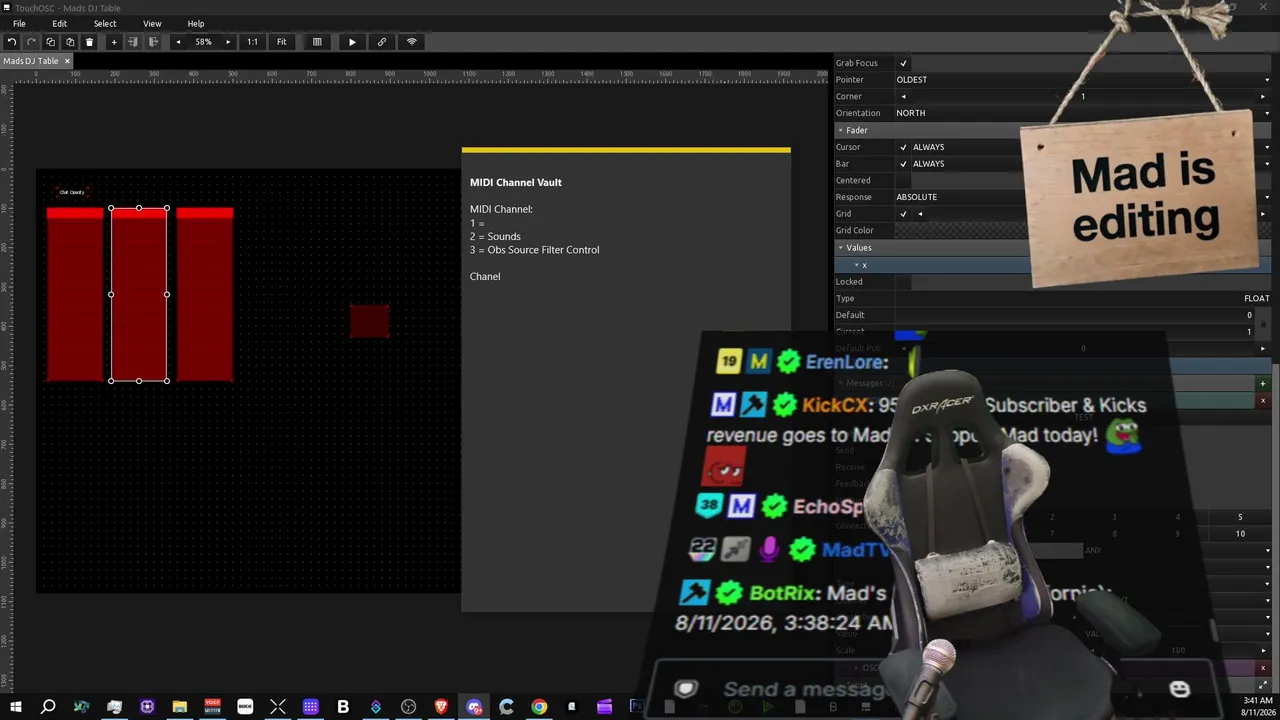Click the 58% zoom value field

203,42
